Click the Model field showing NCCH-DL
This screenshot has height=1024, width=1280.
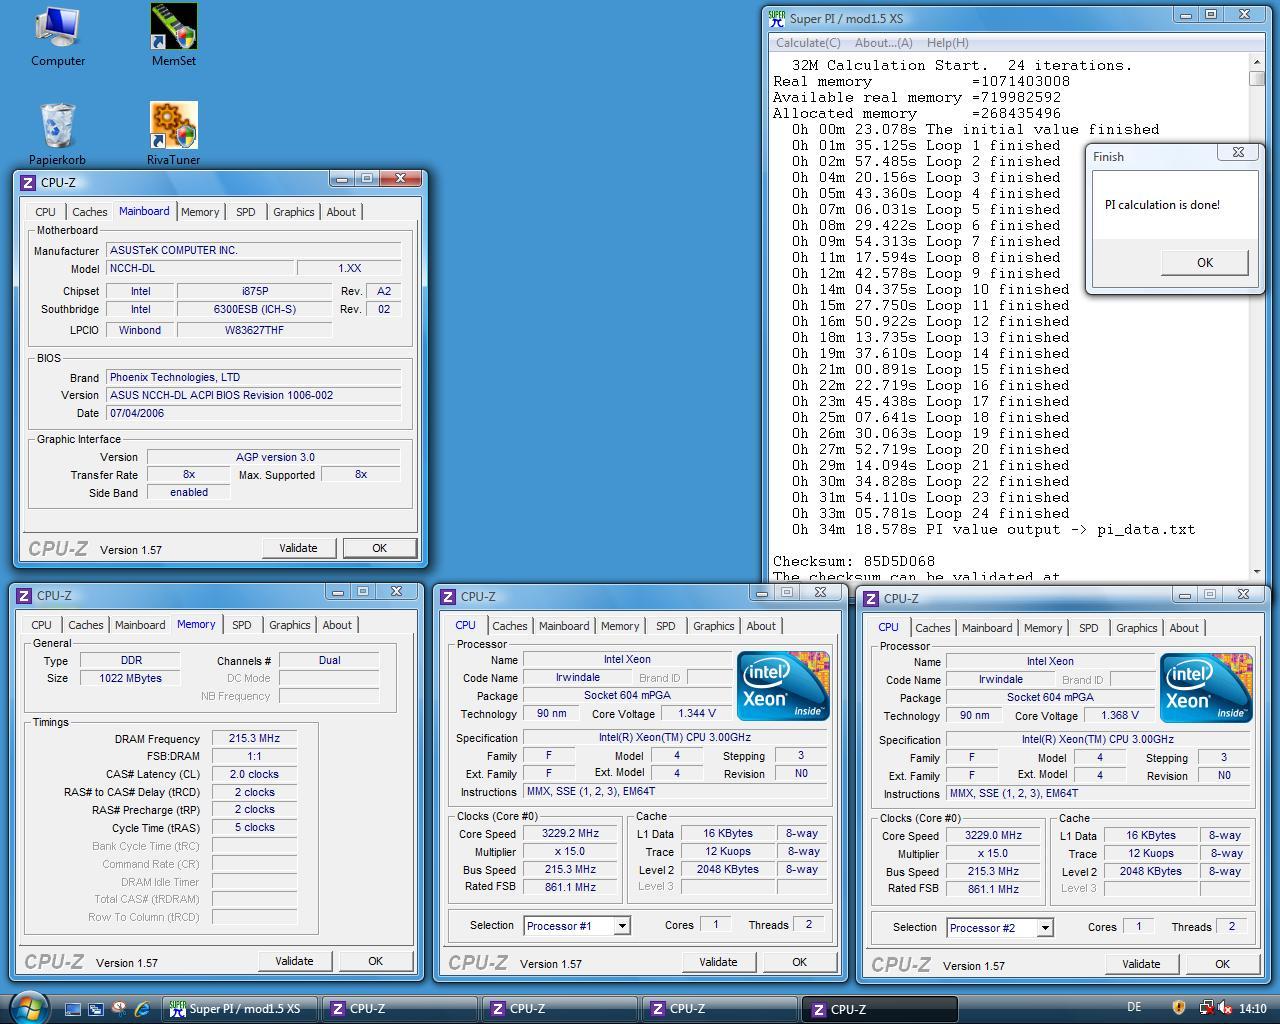coord(201,269)
